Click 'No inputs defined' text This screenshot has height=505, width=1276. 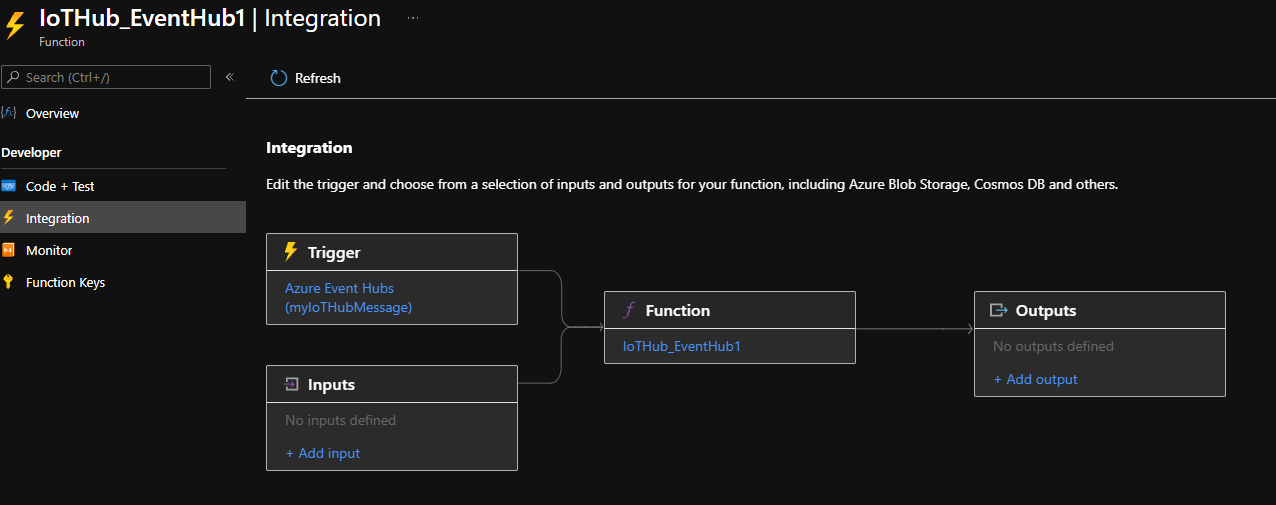pyautogui.click(x=340, y=420)
